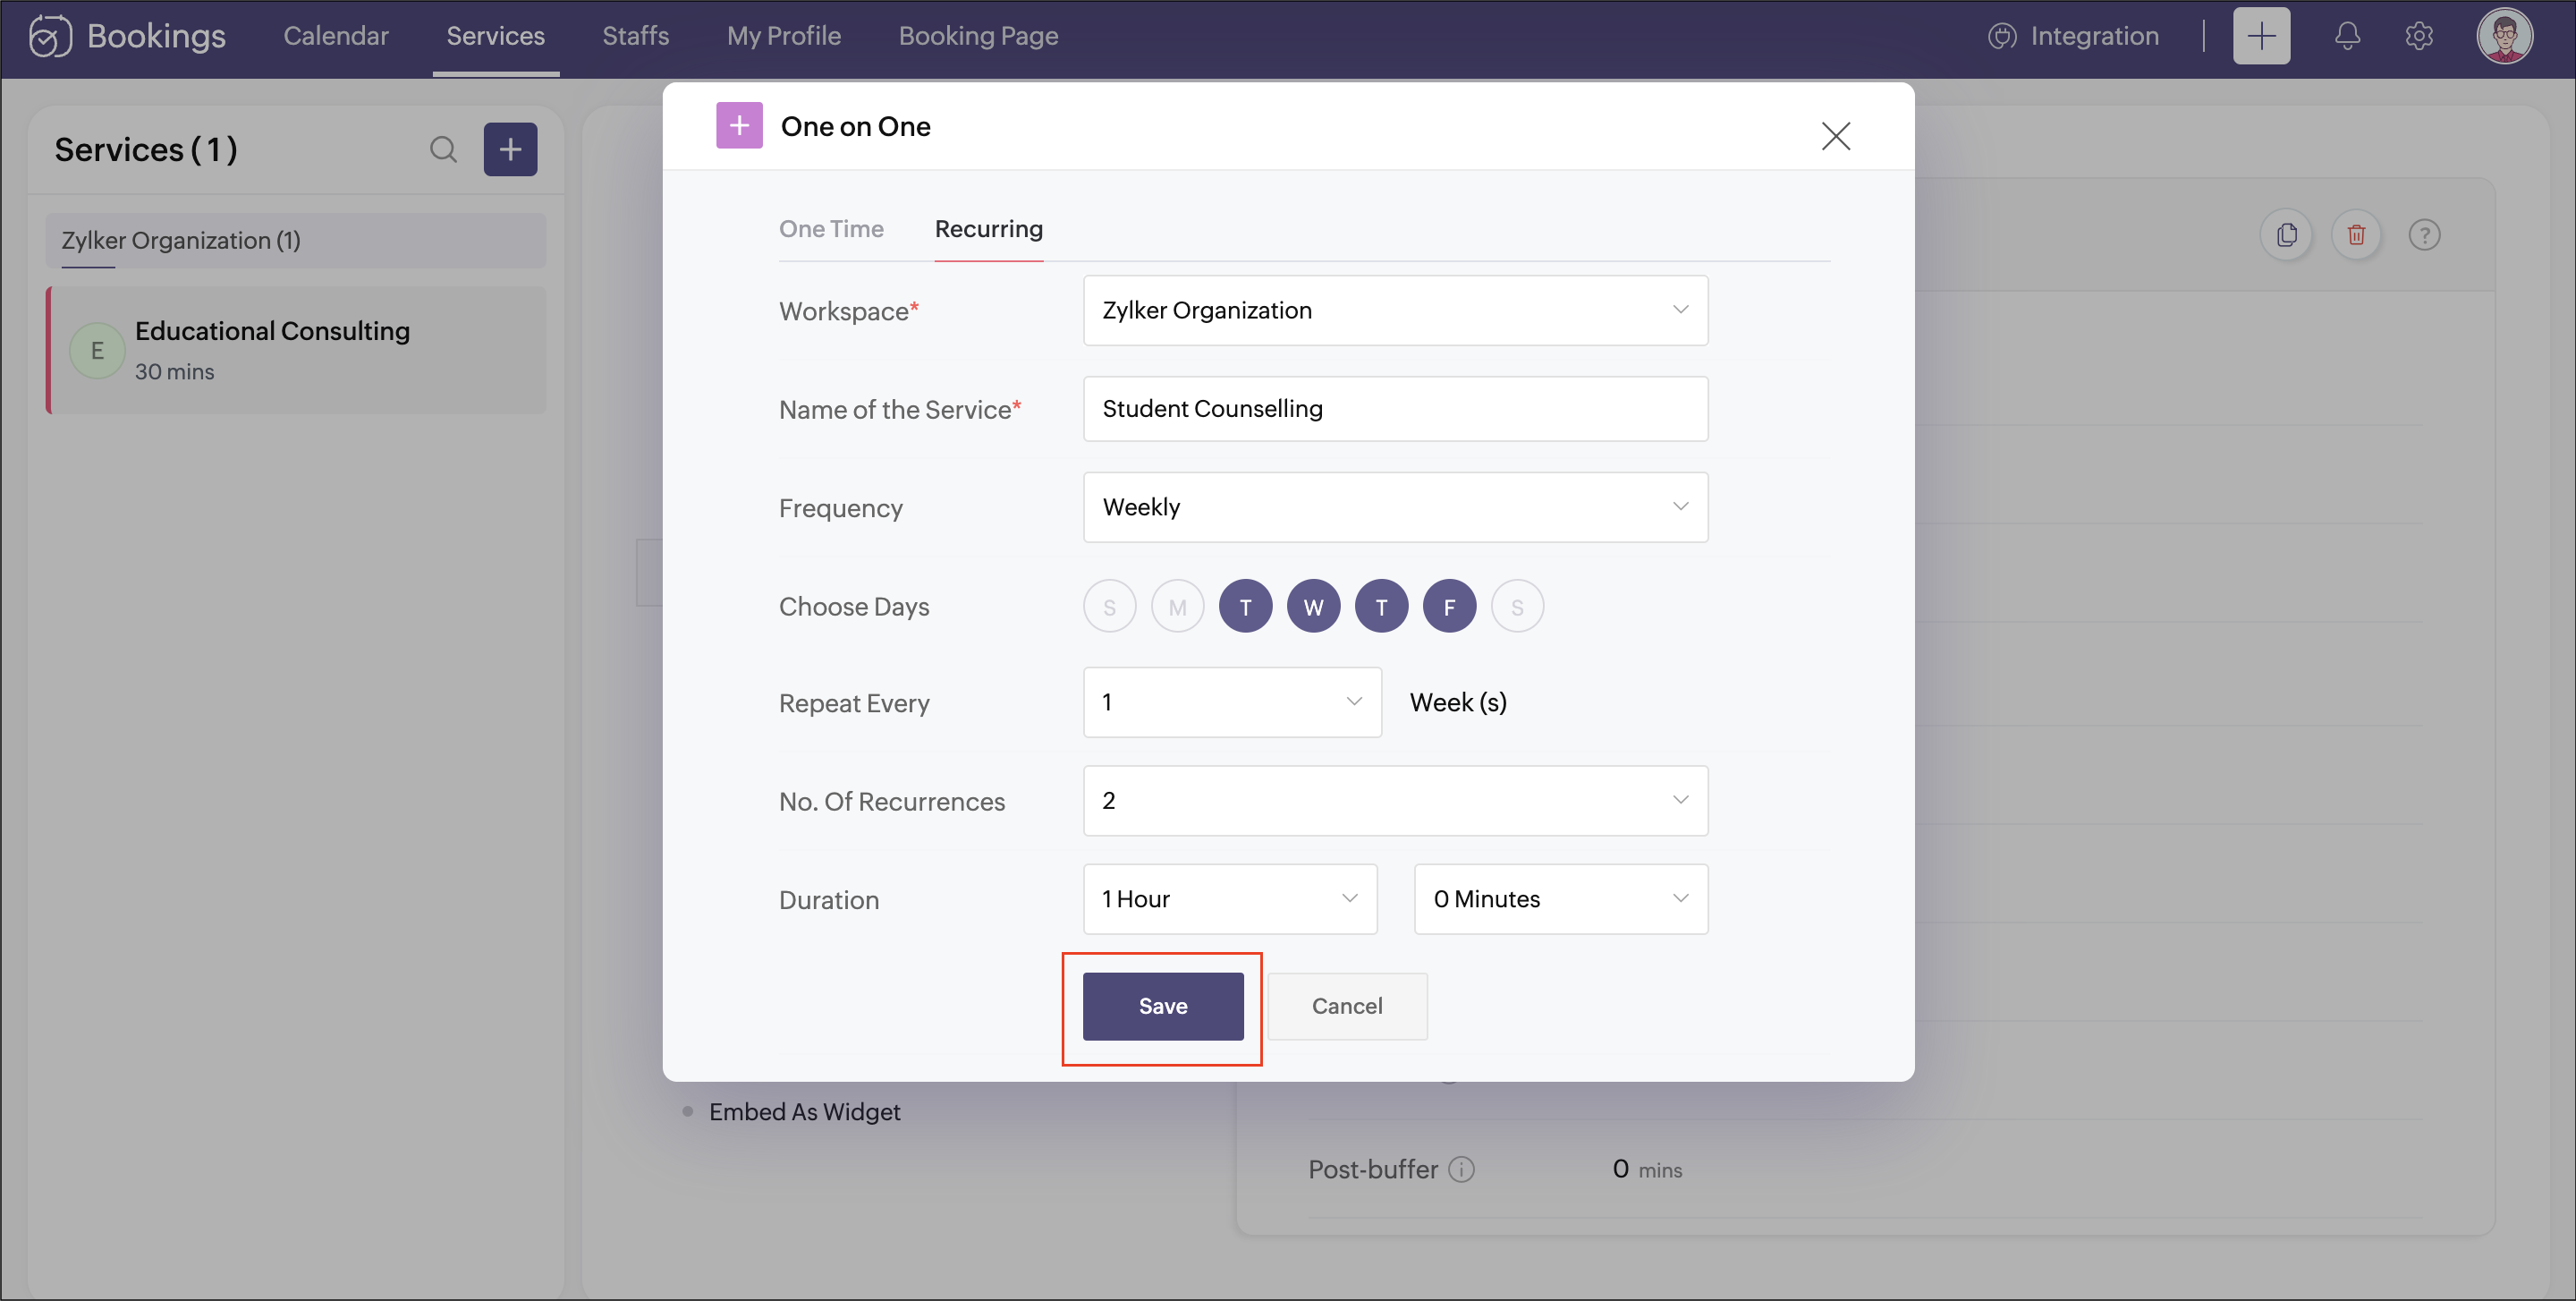The width and height of the screenshot is (2576, 1301).
Task: Click the pink One on One plus icon
Action: point(739,126)
